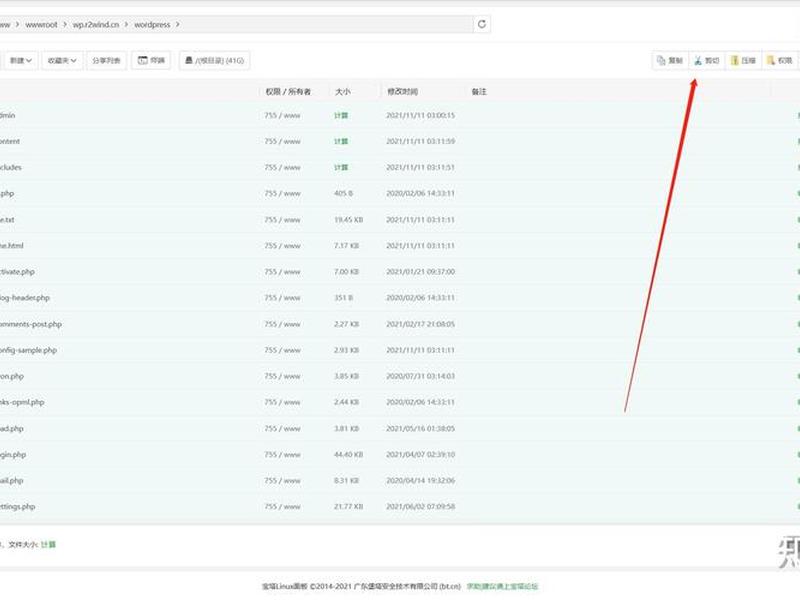
Task: Go to the root directory (41G) disk button
Action: pyautogui.click(x=214, y=61)
